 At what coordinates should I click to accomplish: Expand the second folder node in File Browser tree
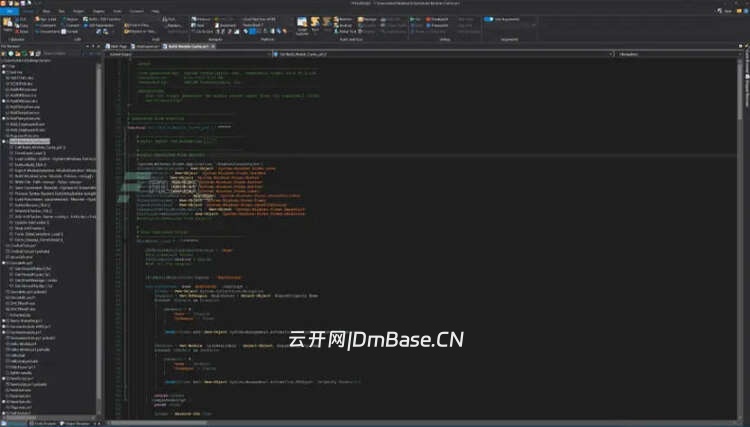click(4, 72)
